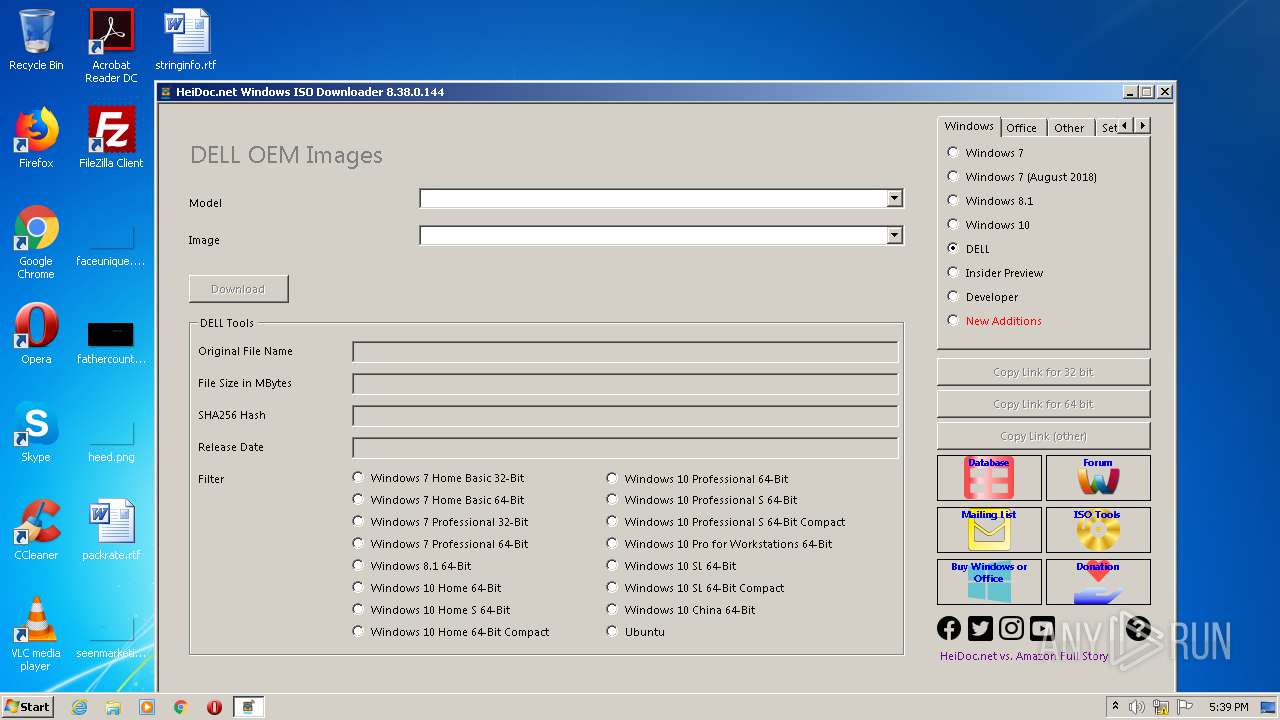Select Firefox desktop shortcut
Screen dimensions: 1280x720
tap(36, 138)
